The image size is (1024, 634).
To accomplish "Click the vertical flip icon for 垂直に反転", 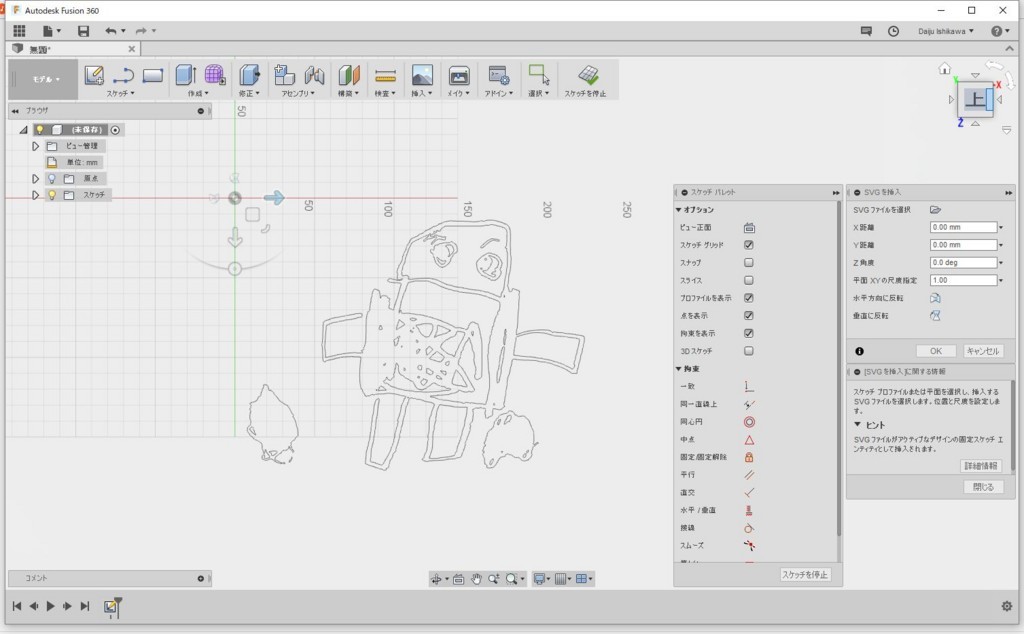I will [935, 315].
